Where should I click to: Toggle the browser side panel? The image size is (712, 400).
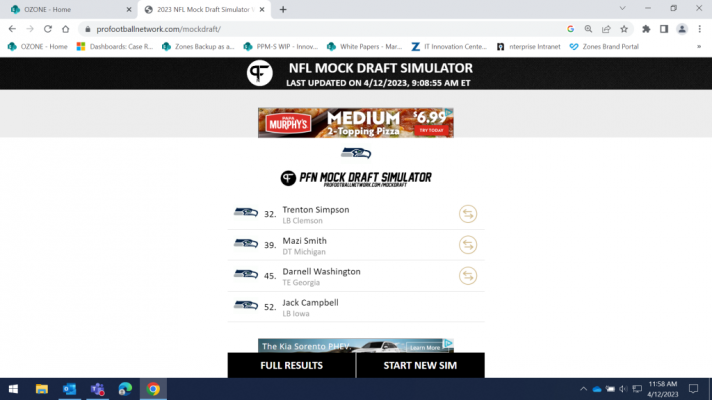tap(664, 29)
